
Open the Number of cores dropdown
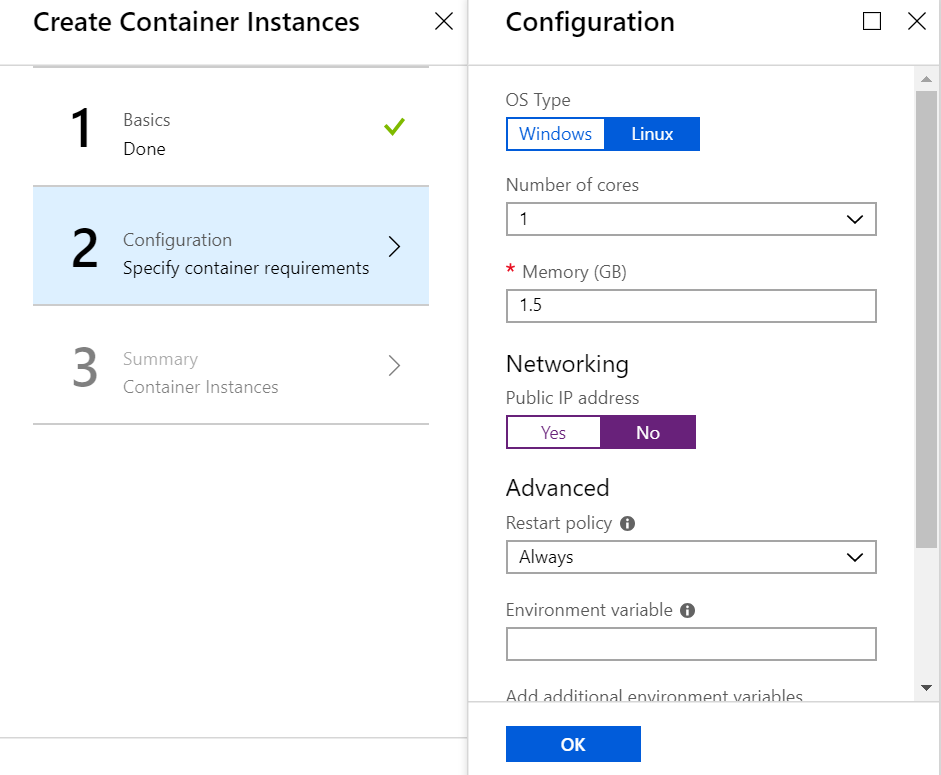[690, 219]
